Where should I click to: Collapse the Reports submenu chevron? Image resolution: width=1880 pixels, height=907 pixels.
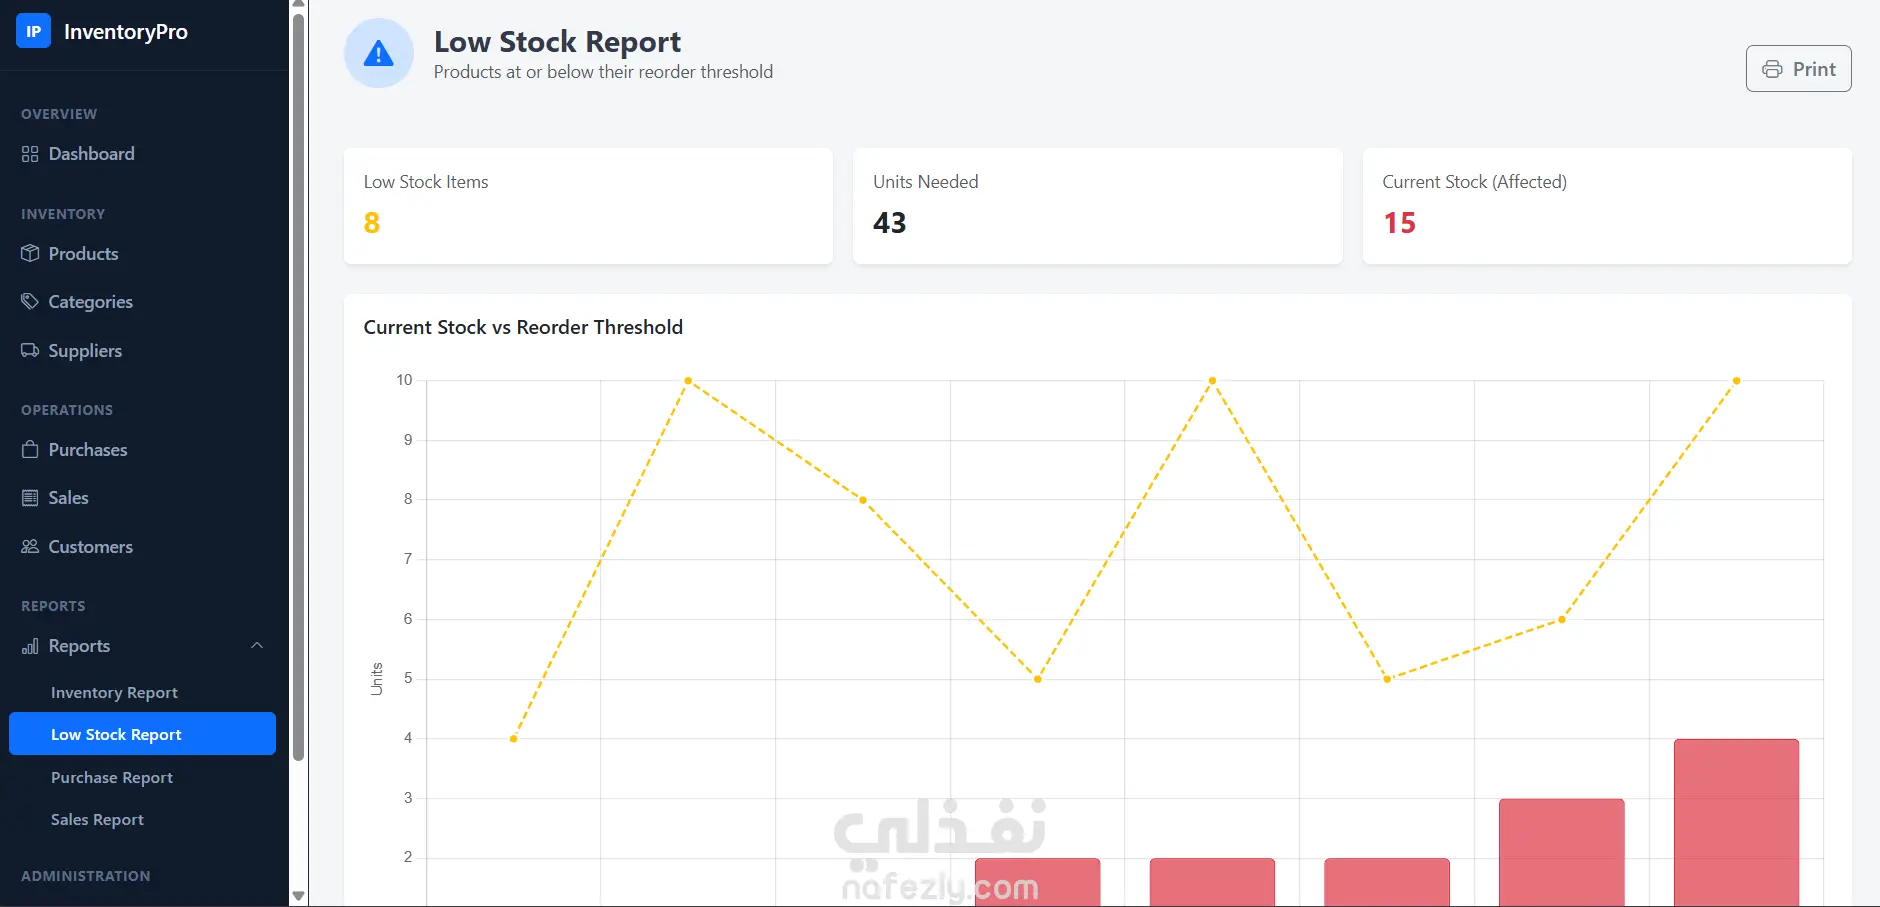(x=257, y=645)
